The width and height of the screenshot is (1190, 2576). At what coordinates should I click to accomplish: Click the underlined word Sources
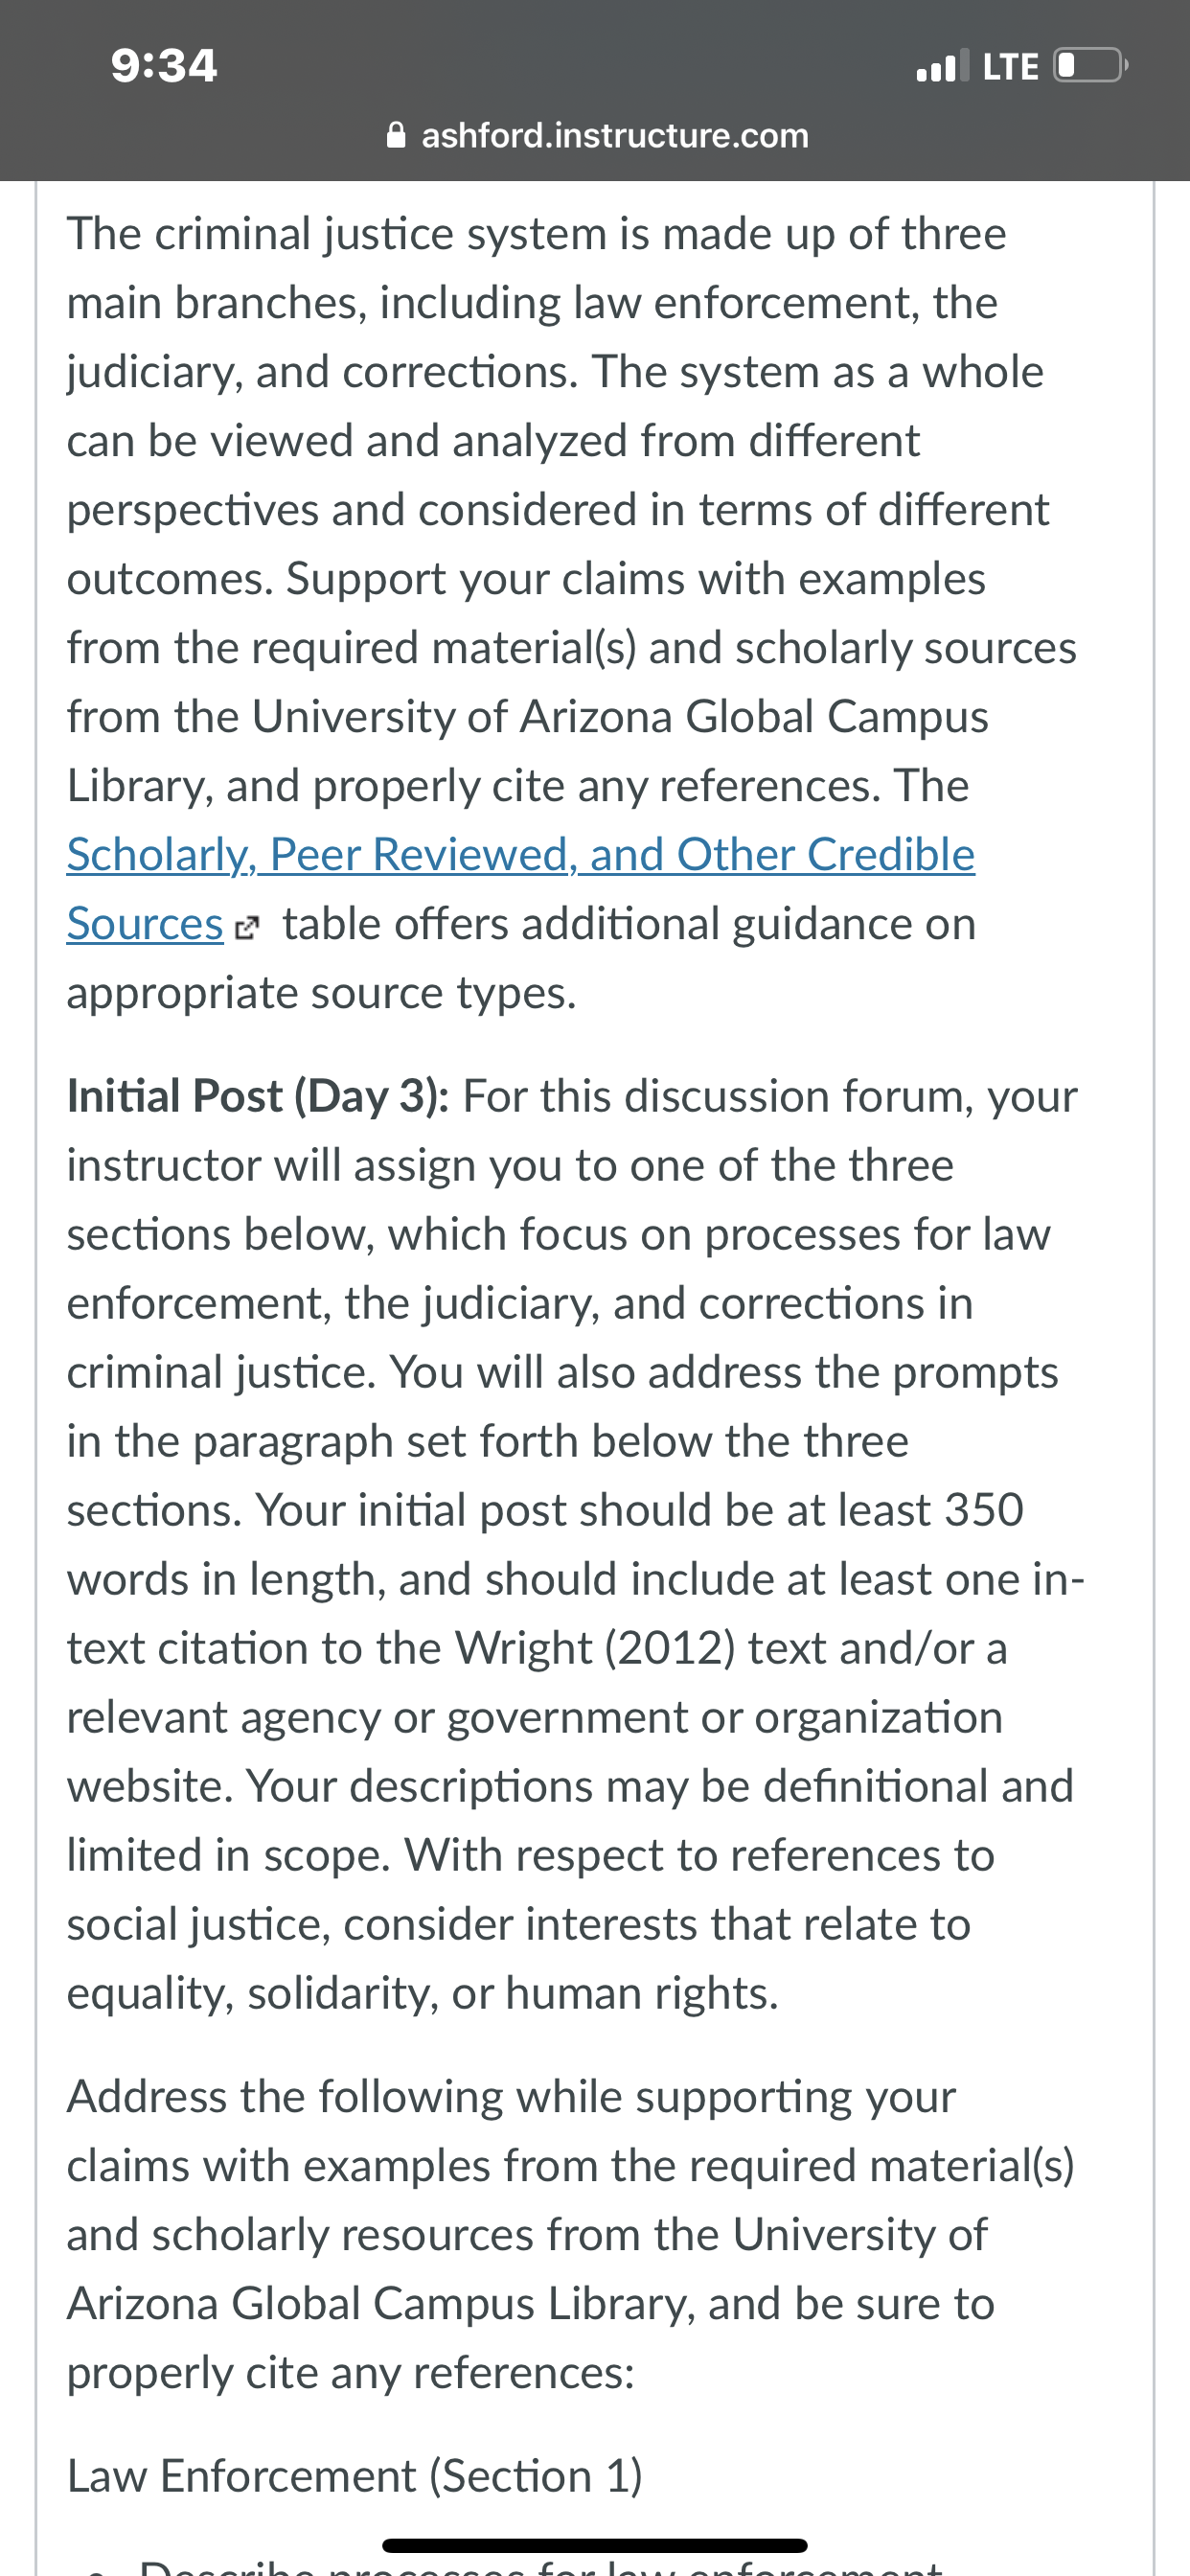[x=145, y=924]
